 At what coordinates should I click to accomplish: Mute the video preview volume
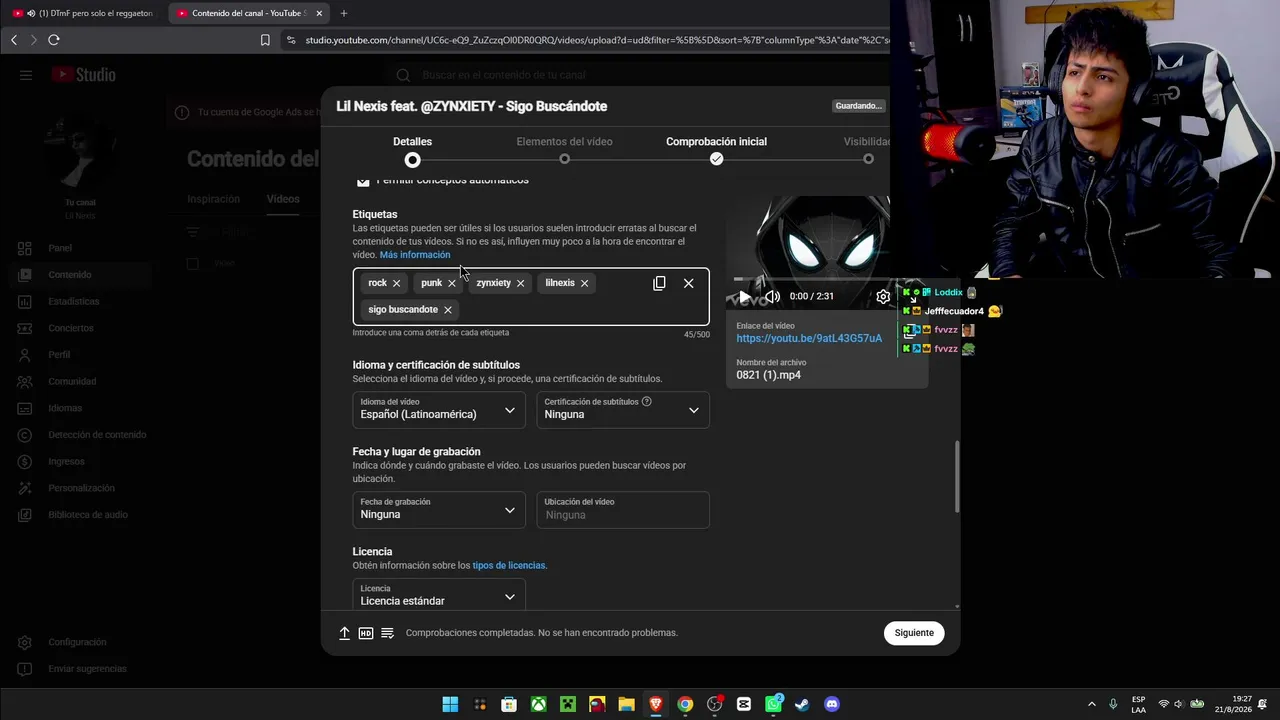[x=773, y=296]
